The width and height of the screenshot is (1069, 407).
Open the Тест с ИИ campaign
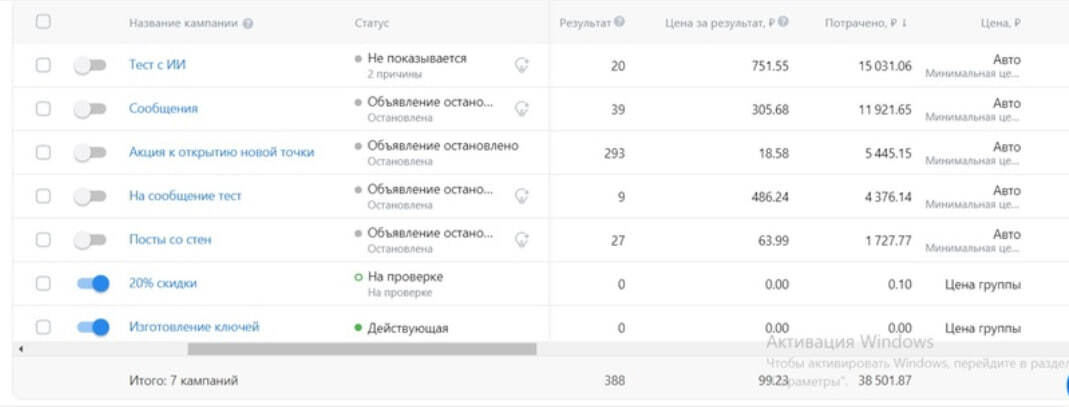157,65
